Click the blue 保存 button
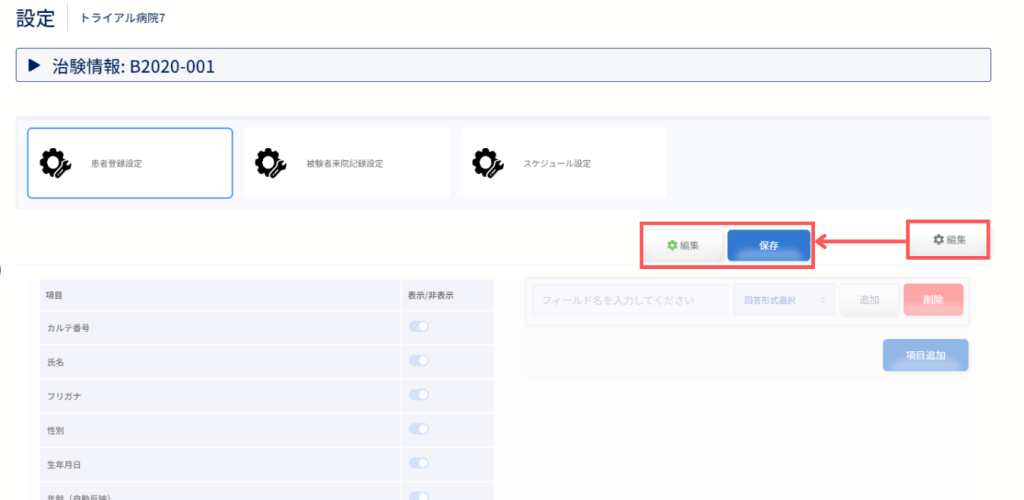1024x500 pixels. [769, 245]
